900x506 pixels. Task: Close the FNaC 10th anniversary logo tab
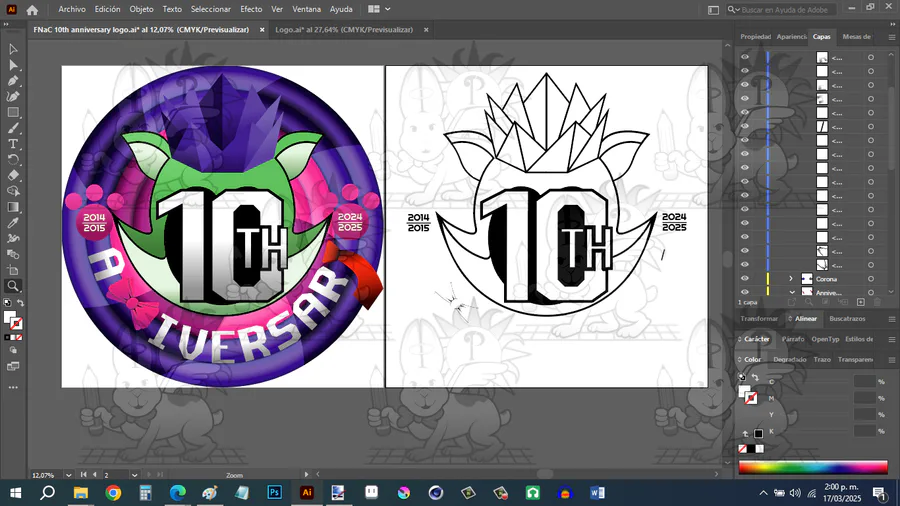click(x=262, y=30)
